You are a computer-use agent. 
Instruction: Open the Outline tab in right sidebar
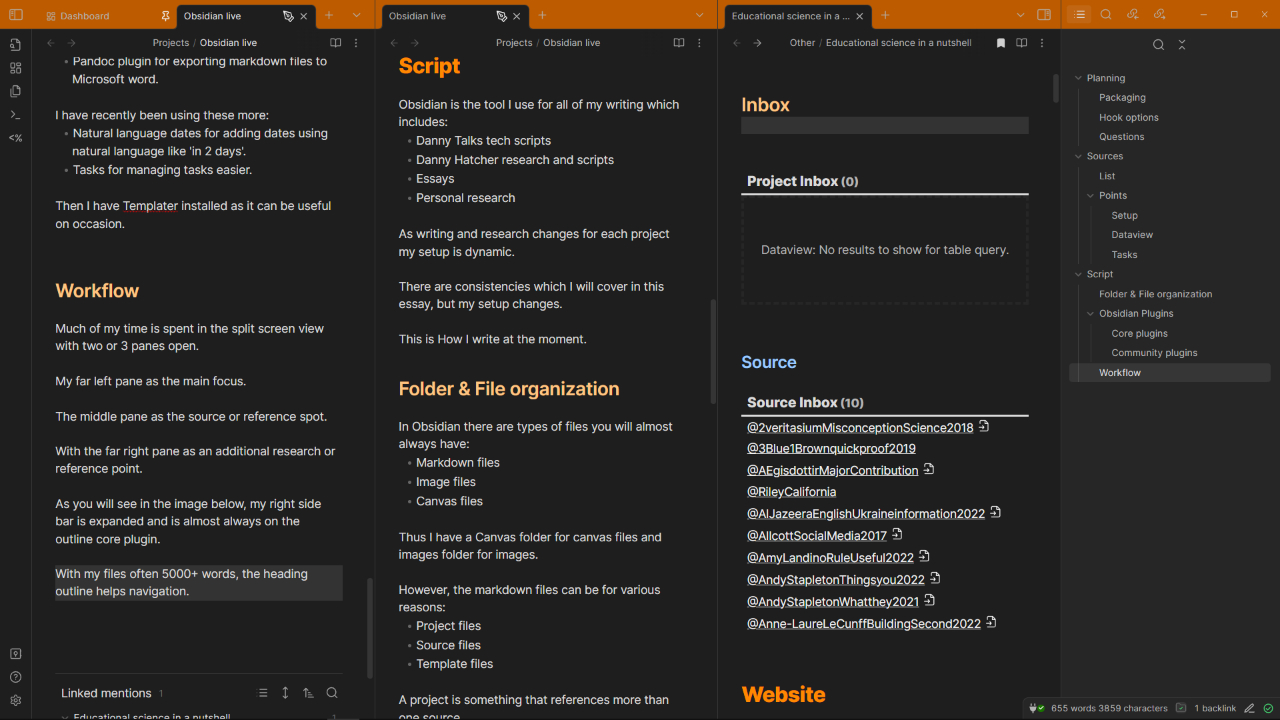pos(1079,15)
